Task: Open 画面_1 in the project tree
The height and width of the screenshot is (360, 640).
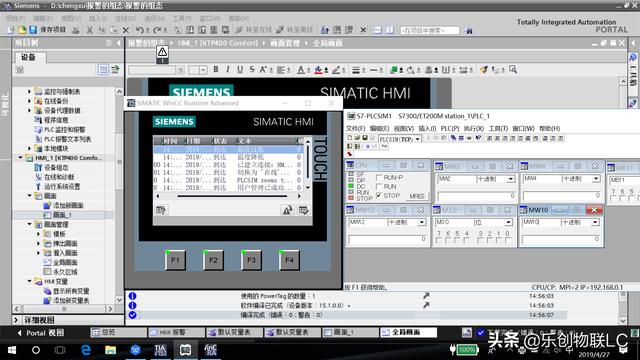Action: point(62,215)
